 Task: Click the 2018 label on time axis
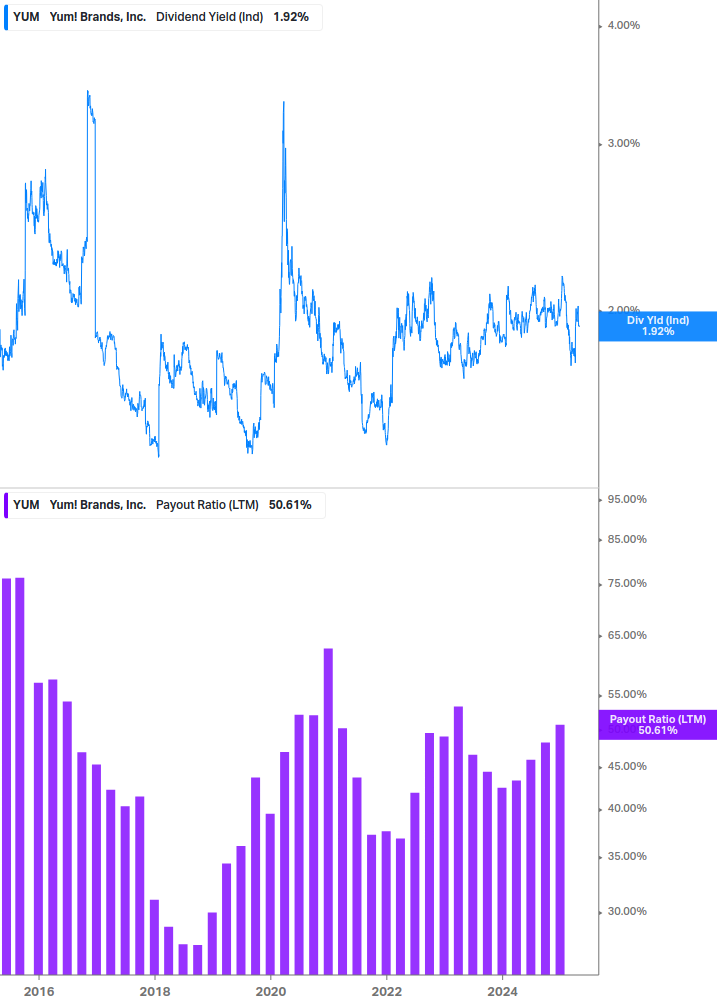pos(155,992)
